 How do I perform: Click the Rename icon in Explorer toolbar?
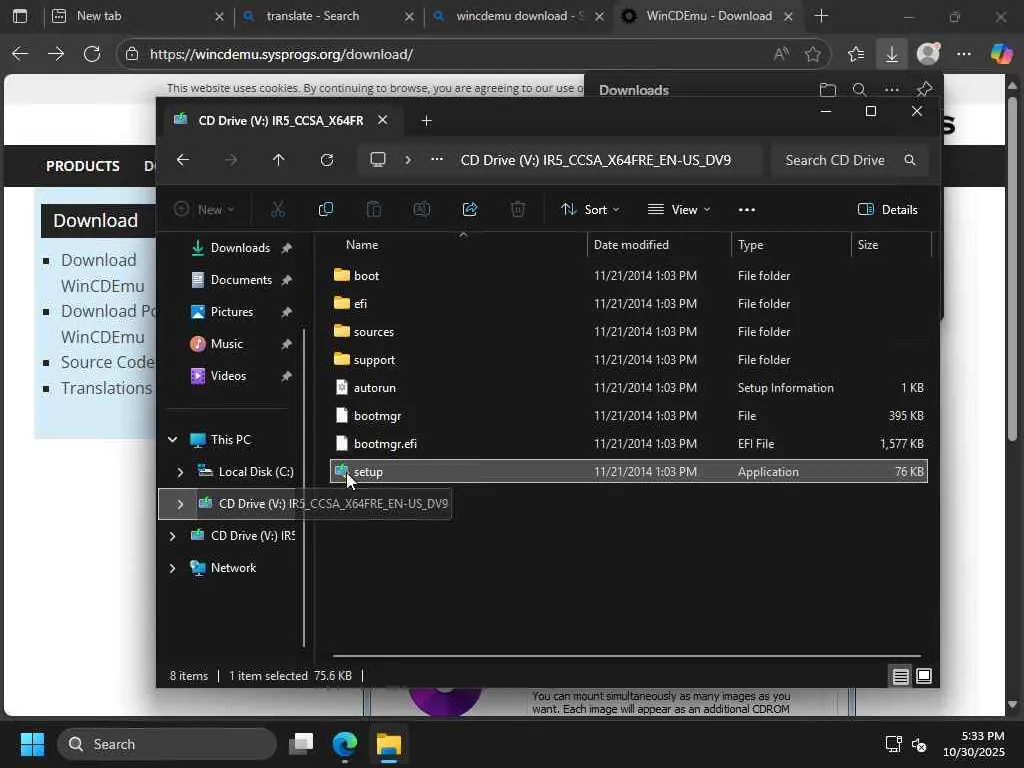(422, 209)
